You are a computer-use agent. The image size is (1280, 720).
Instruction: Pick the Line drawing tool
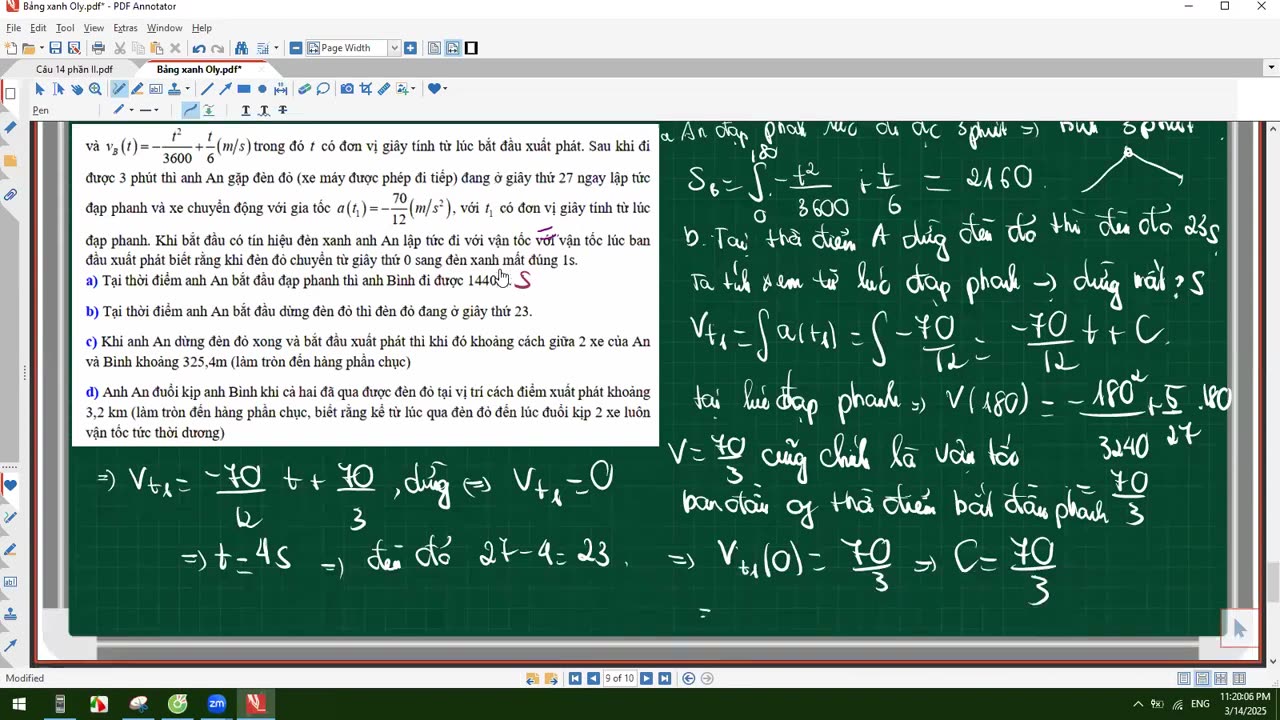tap(207, 89)
